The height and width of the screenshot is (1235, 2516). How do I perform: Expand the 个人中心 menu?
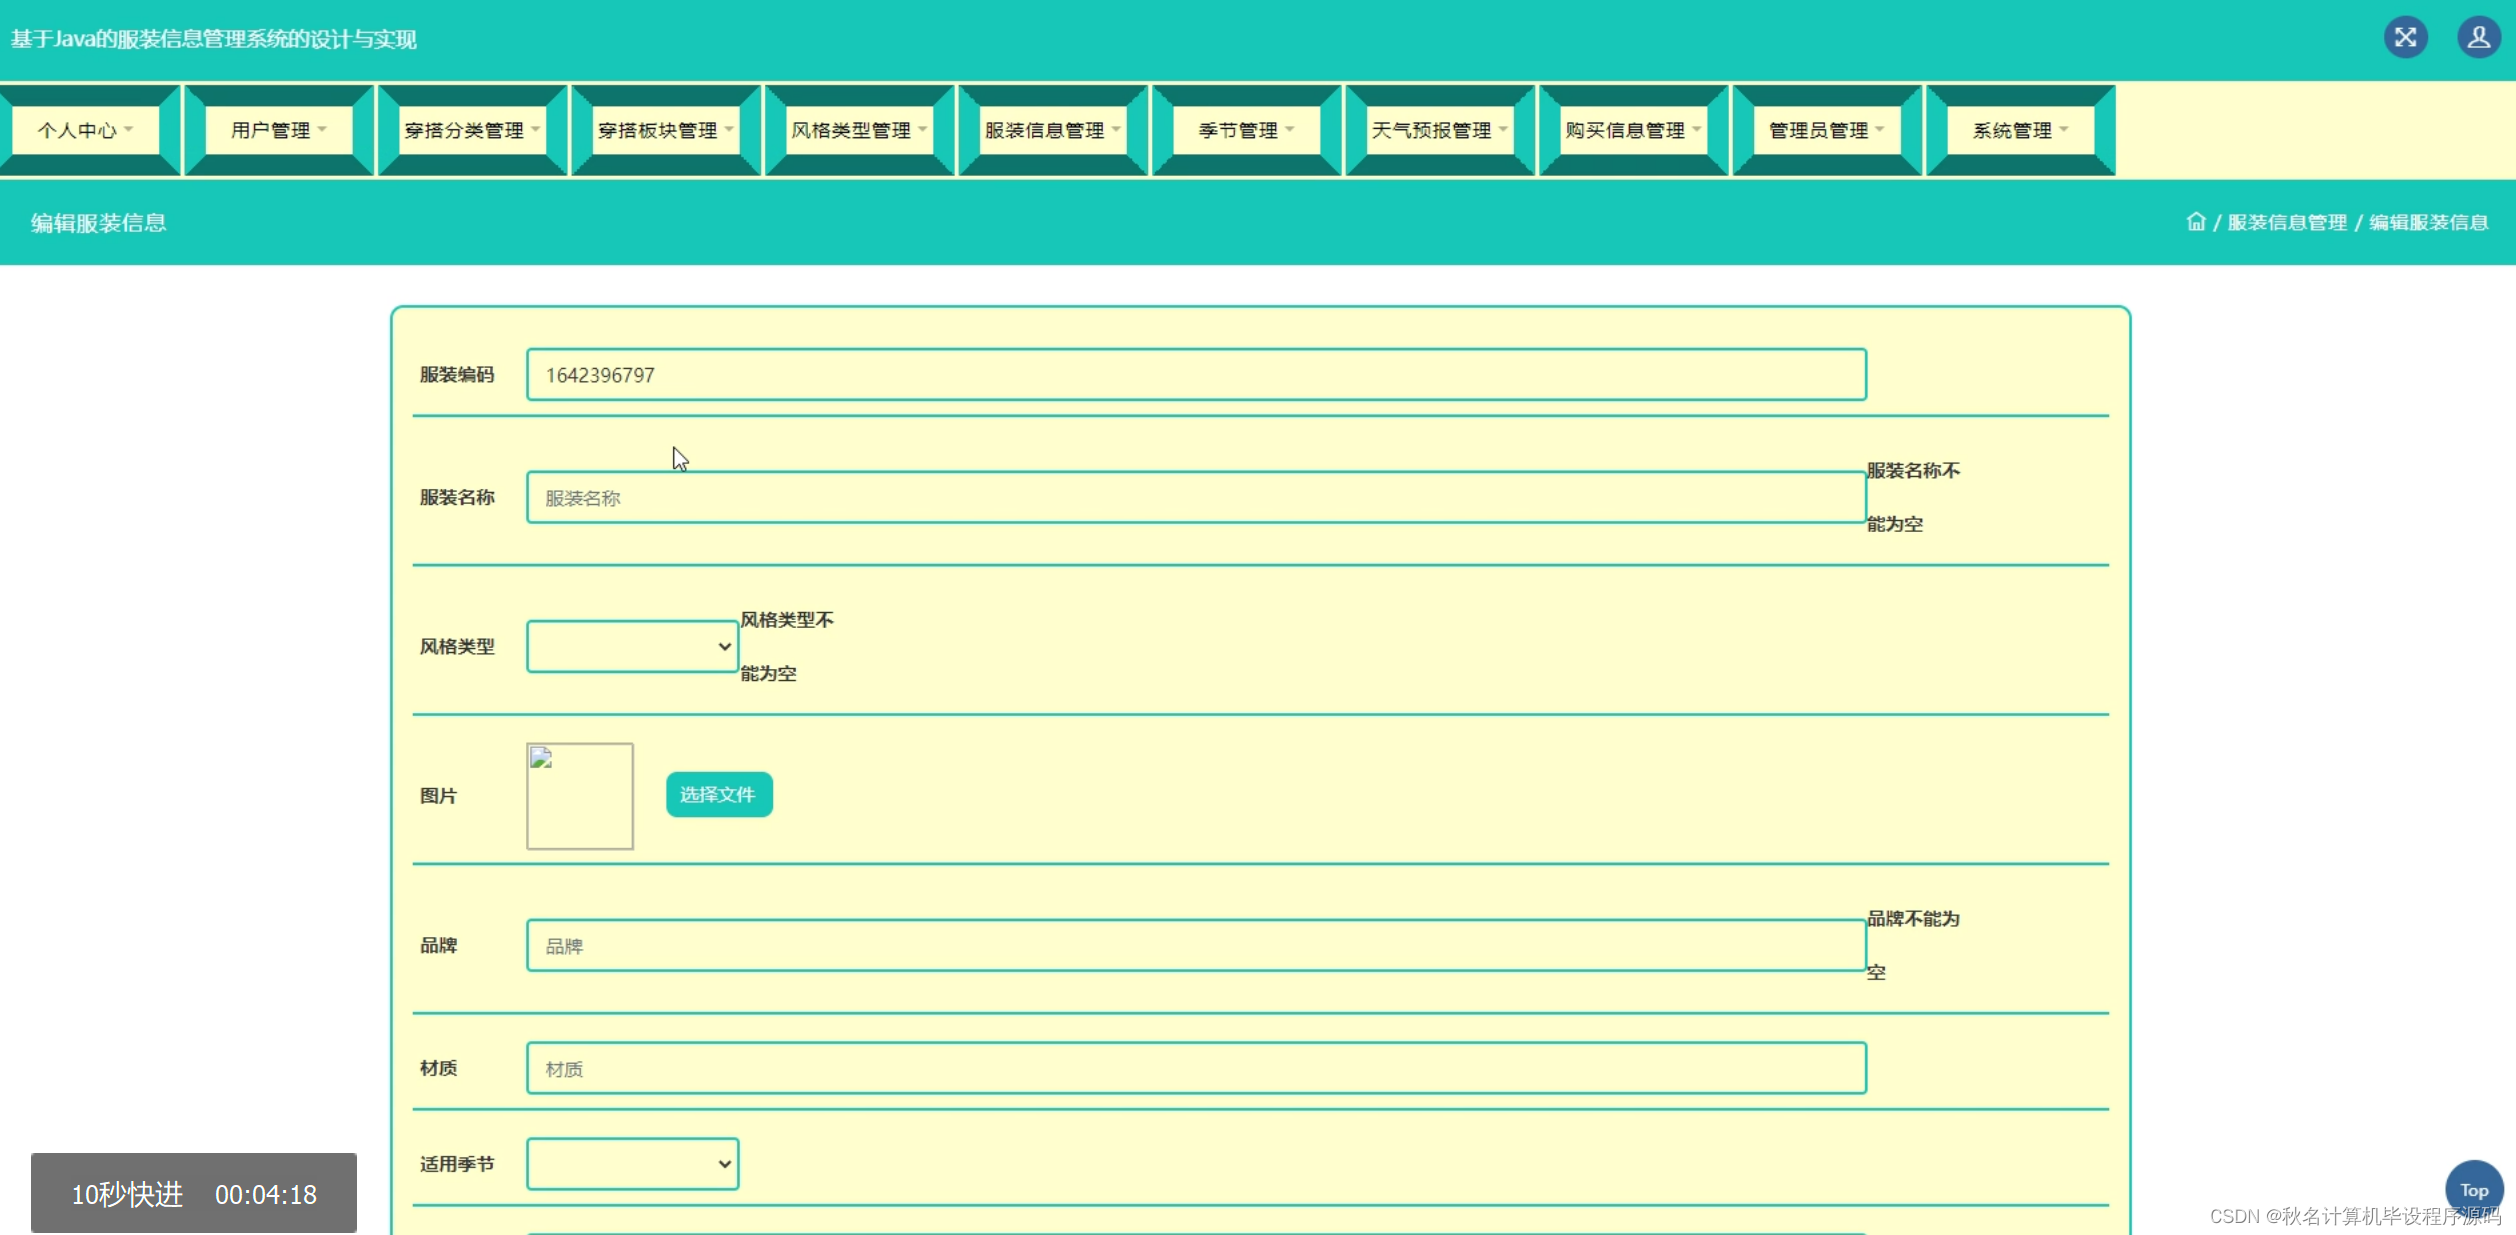[x=85, y=131]
